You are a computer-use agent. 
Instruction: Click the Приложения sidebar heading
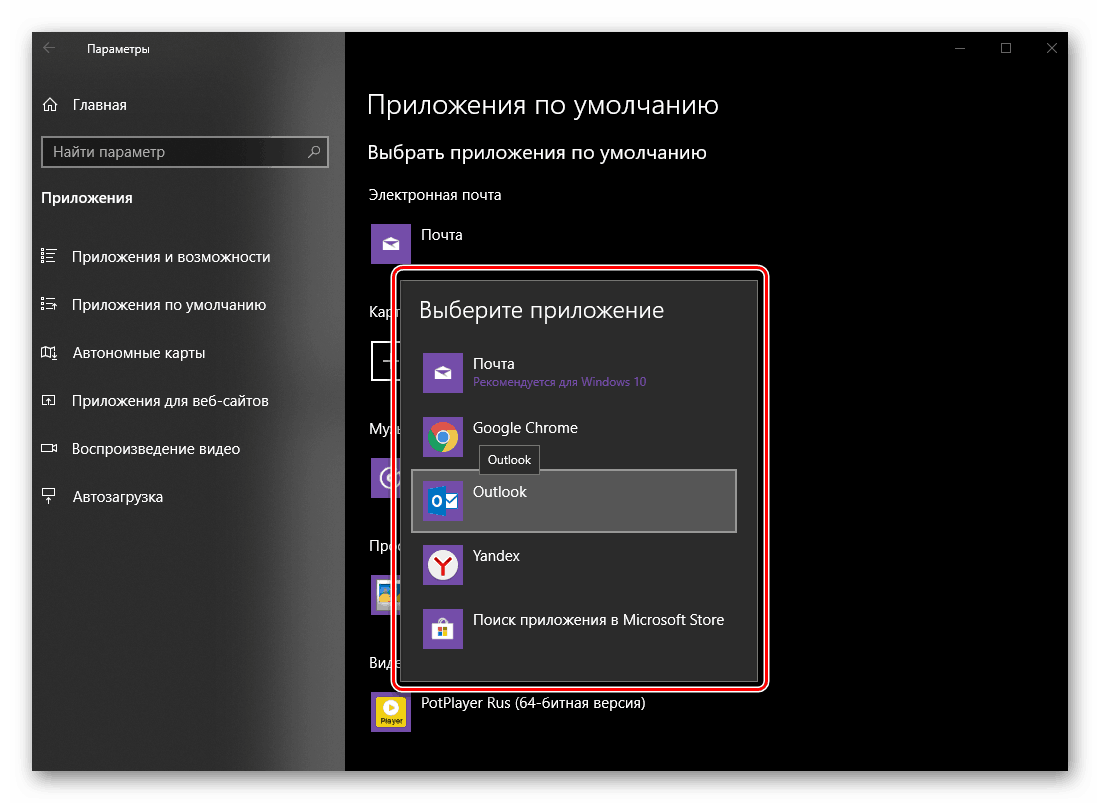click(87, 198)
